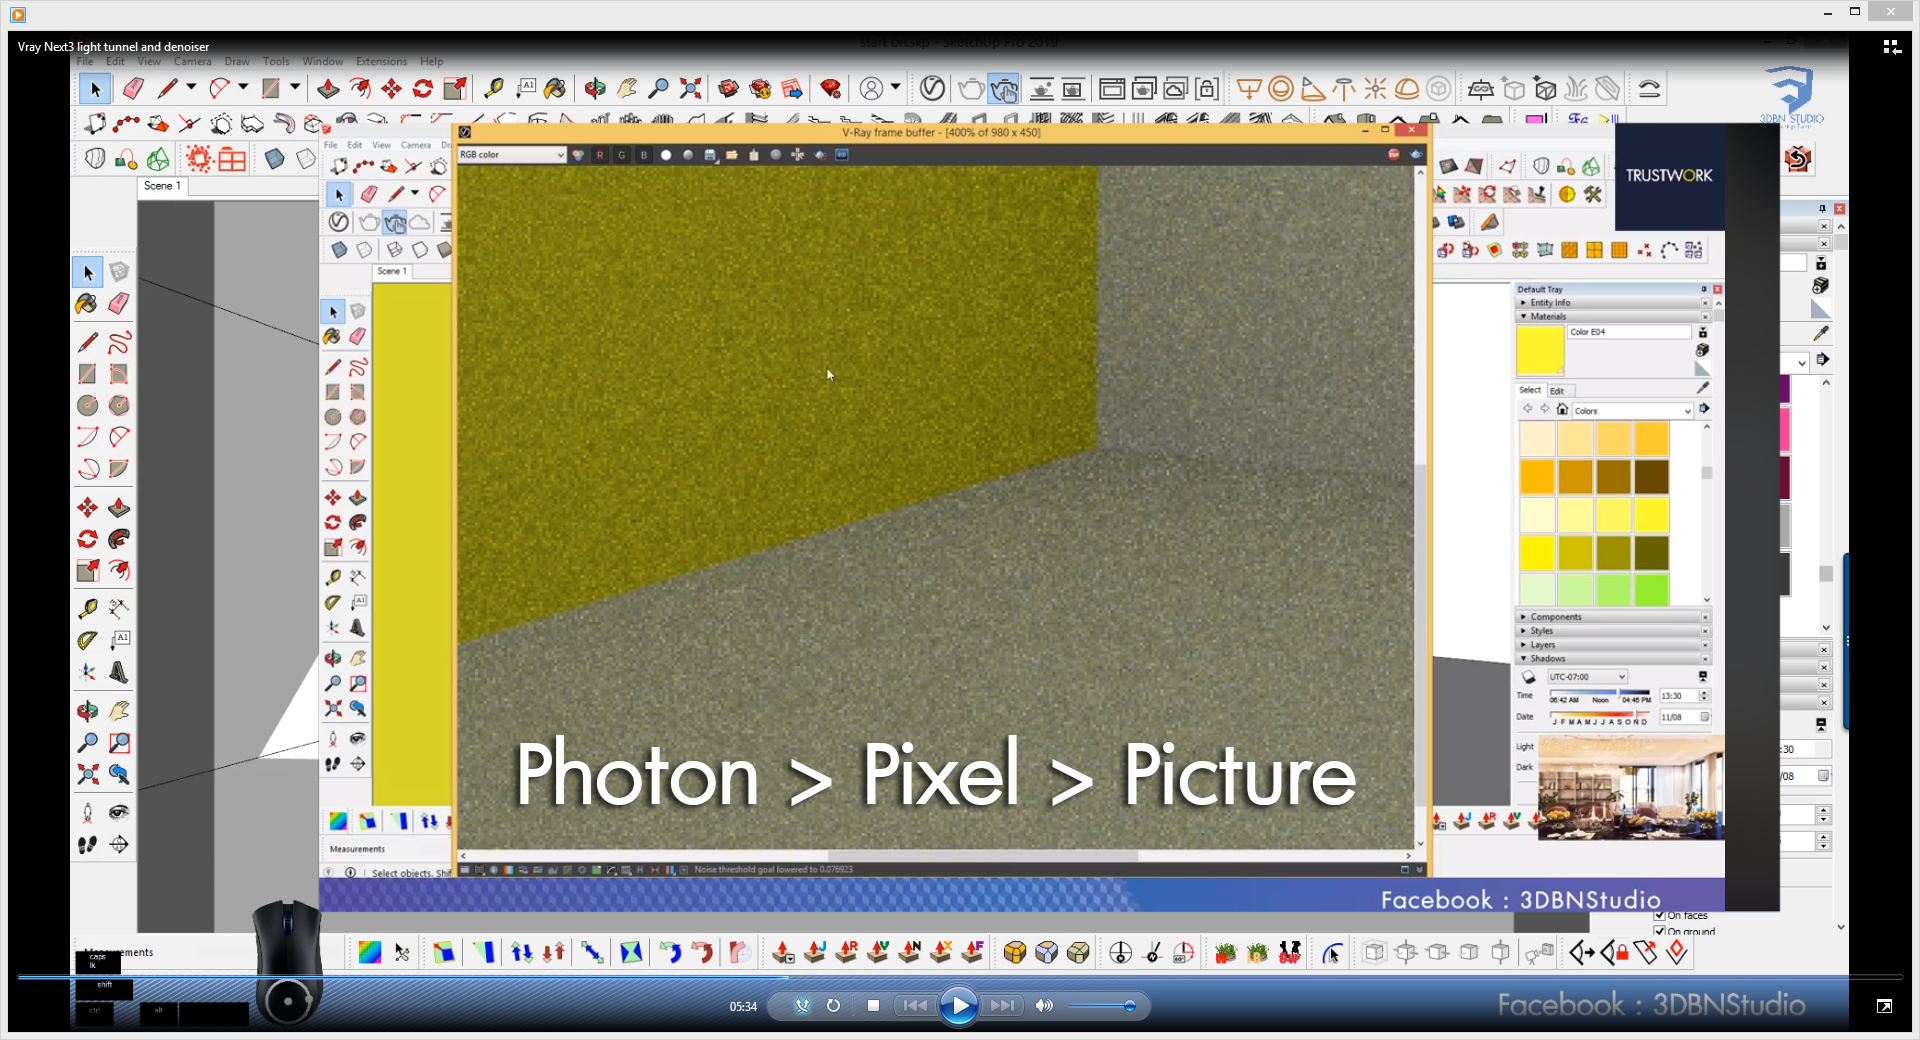Viewport: 1920px width, 1040px height.
Task: Activate the Paint Bucket tool in top toolbar
Action: [x=555, y=89]
